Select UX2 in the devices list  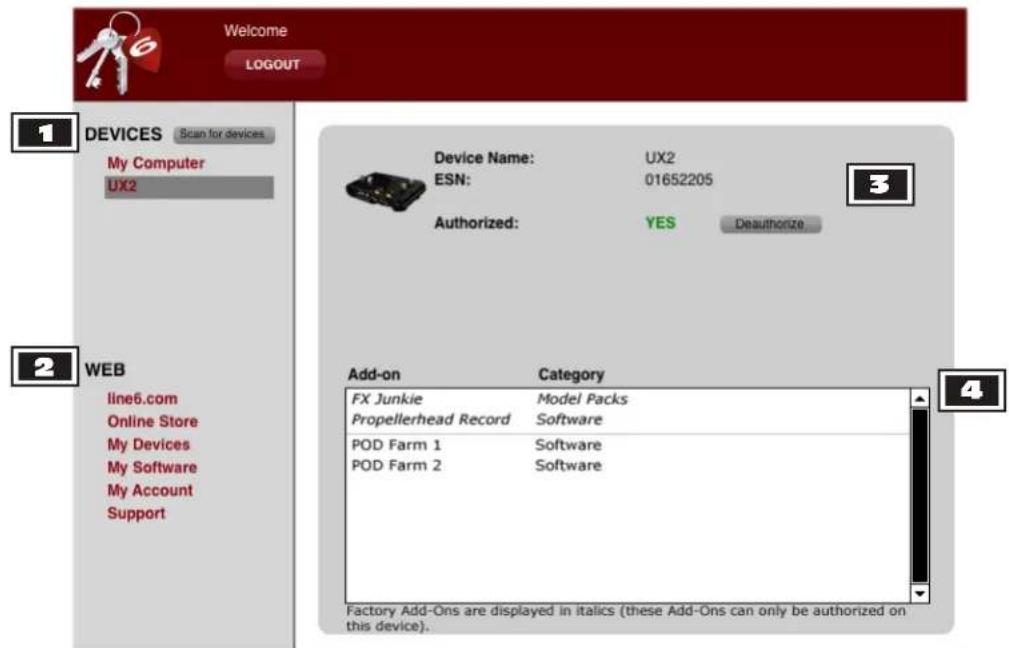189,187
